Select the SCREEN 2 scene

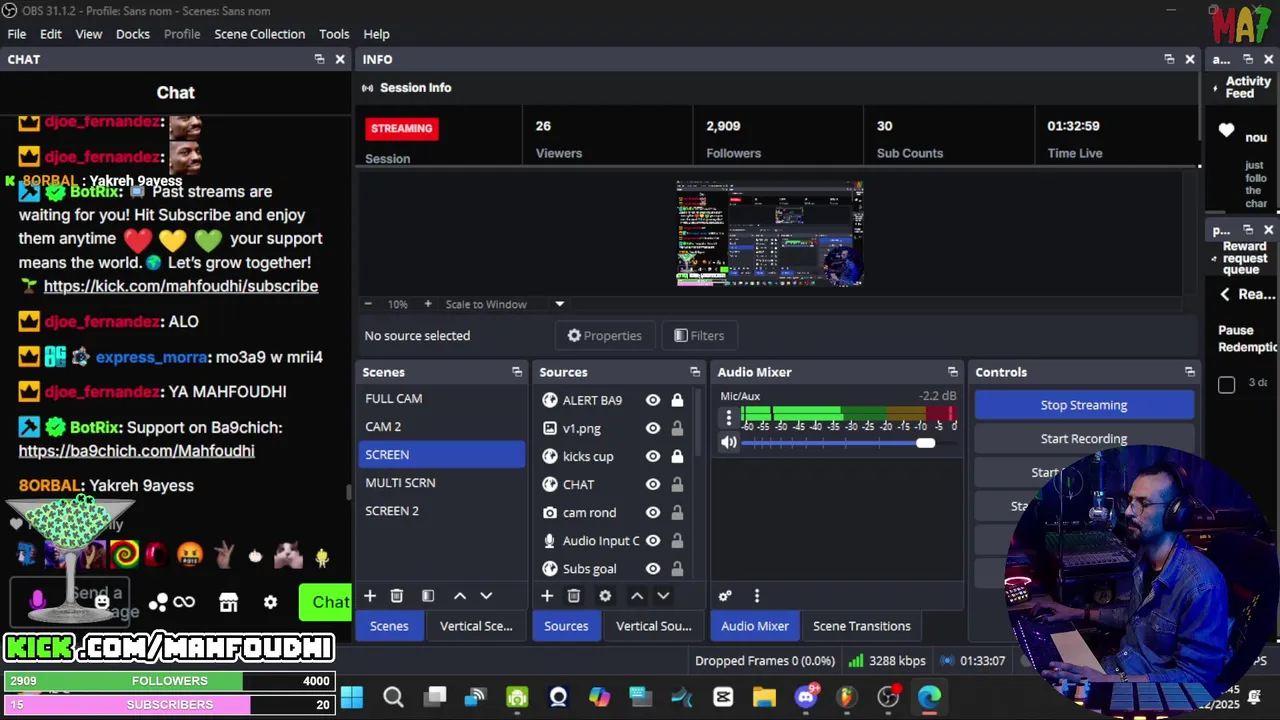pos(441,511)
